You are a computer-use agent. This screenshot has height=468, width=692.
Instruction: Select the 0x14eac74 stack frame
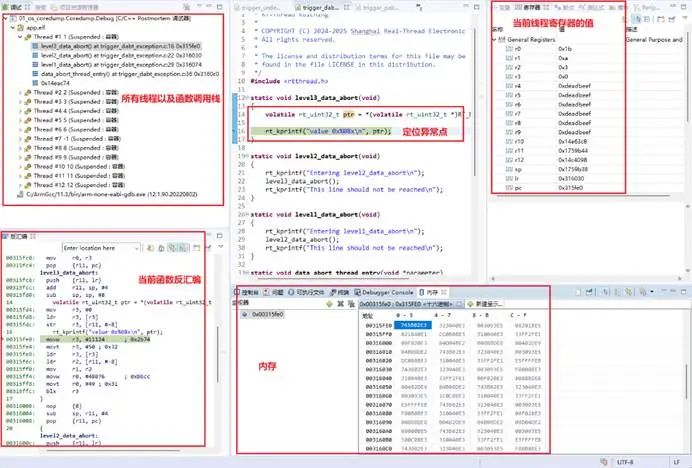51,83
